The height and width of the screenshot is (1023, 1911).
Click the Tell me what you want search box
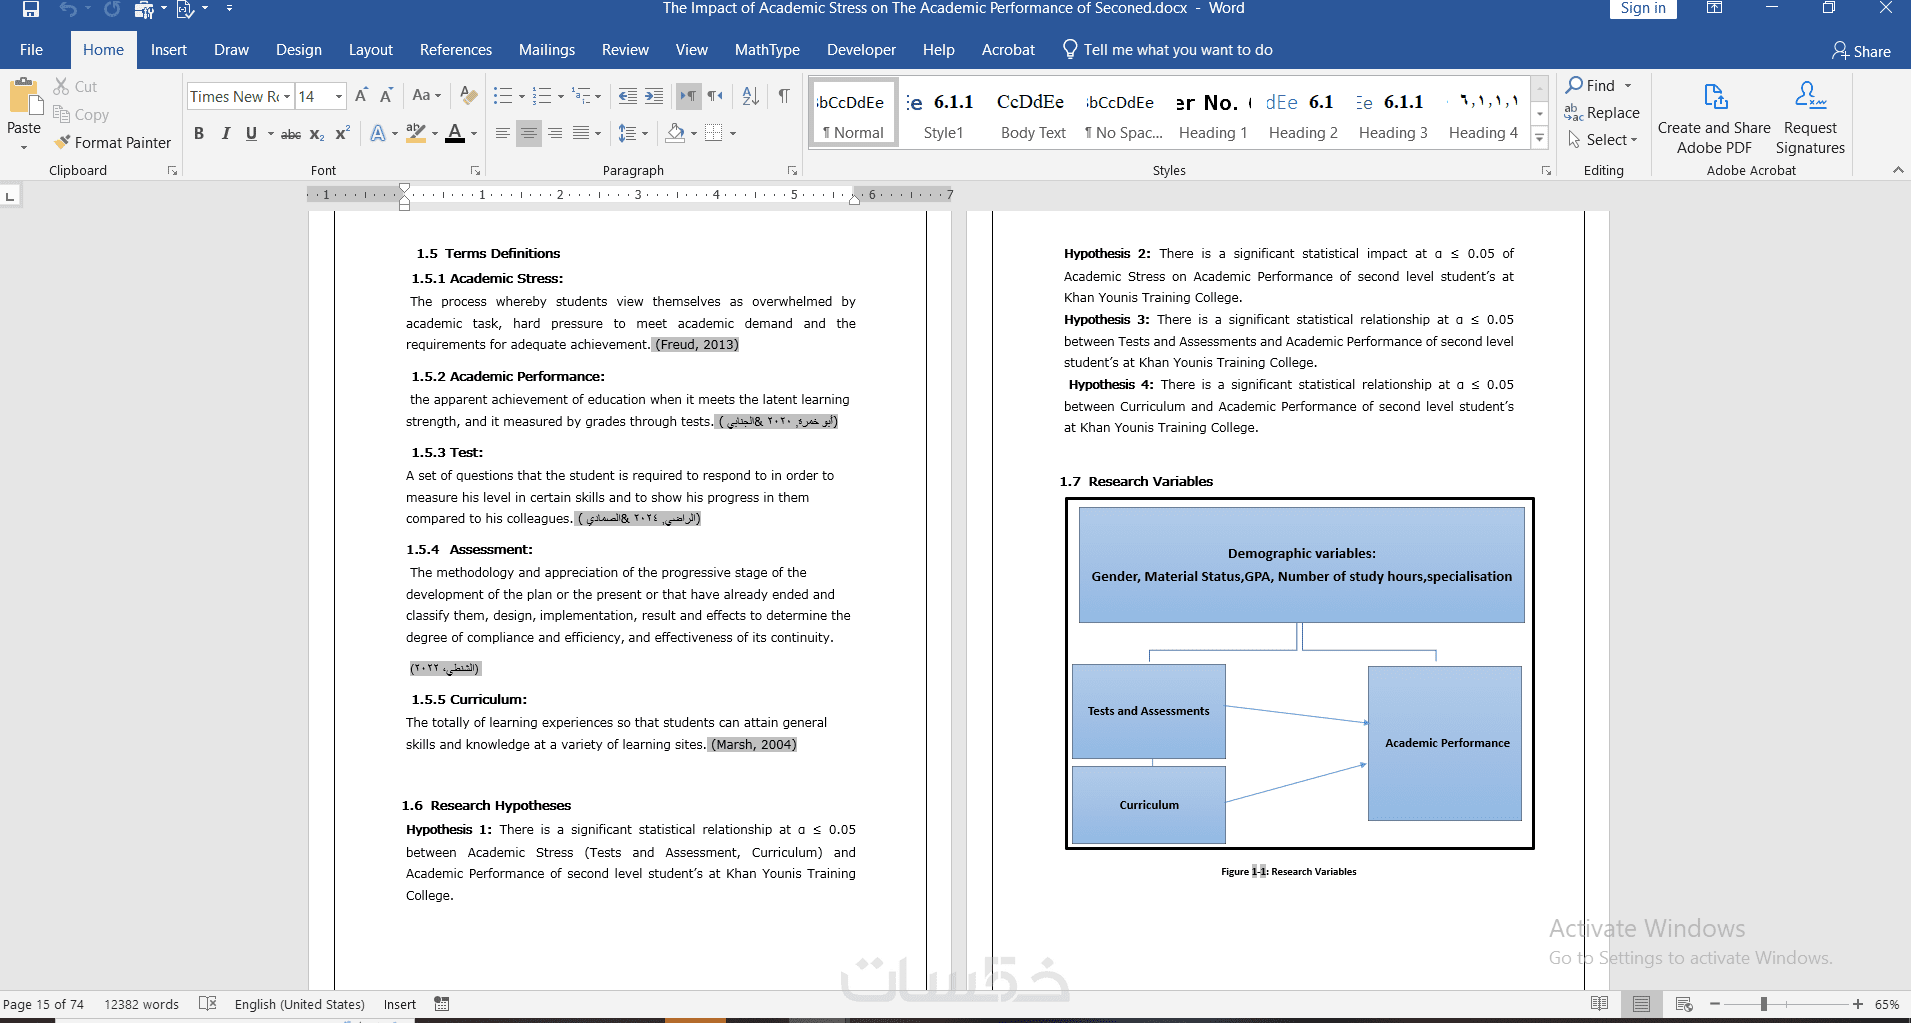tap(1167, 50)
